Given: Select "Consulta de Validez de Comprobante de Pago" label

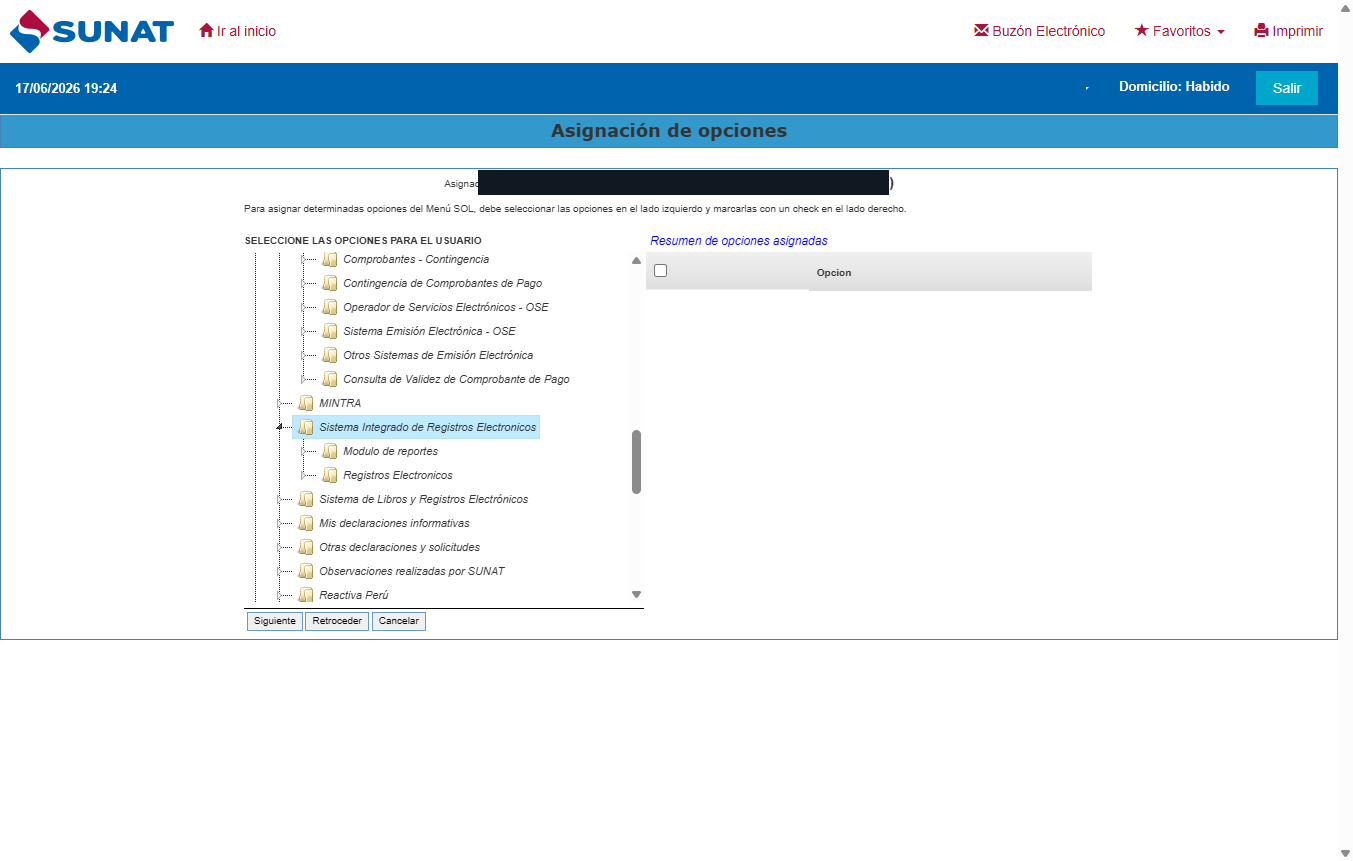Looking at the screenshot, I should coord(457,379).
